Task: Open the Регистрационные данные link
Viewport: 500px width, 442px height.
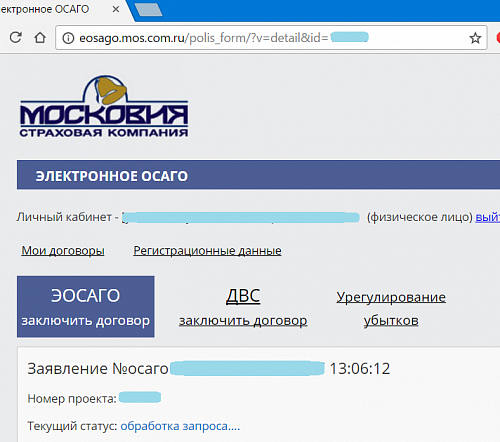Action: [207, 250]
